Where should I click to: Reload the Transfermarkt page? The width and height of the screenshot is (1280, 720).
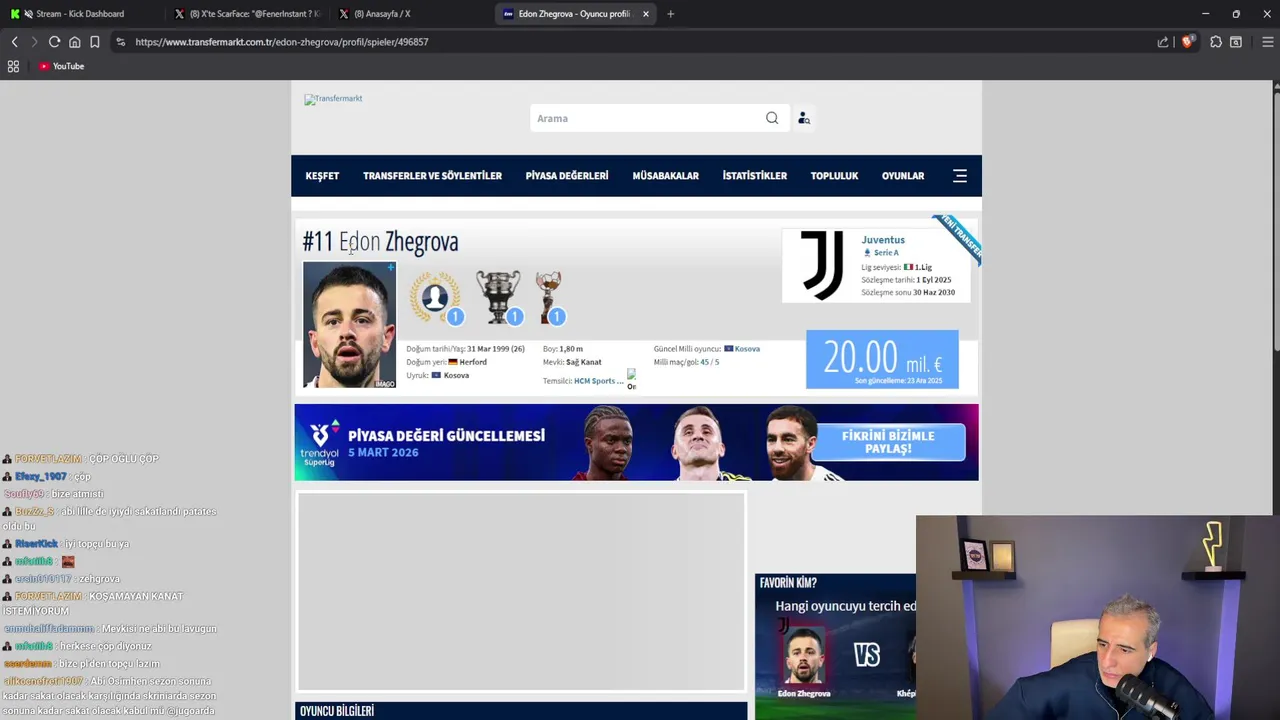pos(54,42)
